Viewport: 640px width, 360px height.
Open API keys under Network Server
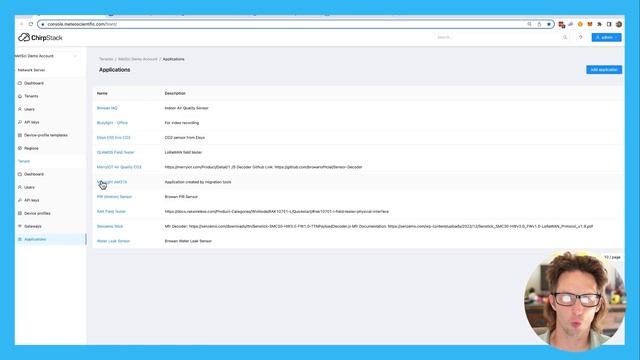point(31,122)
